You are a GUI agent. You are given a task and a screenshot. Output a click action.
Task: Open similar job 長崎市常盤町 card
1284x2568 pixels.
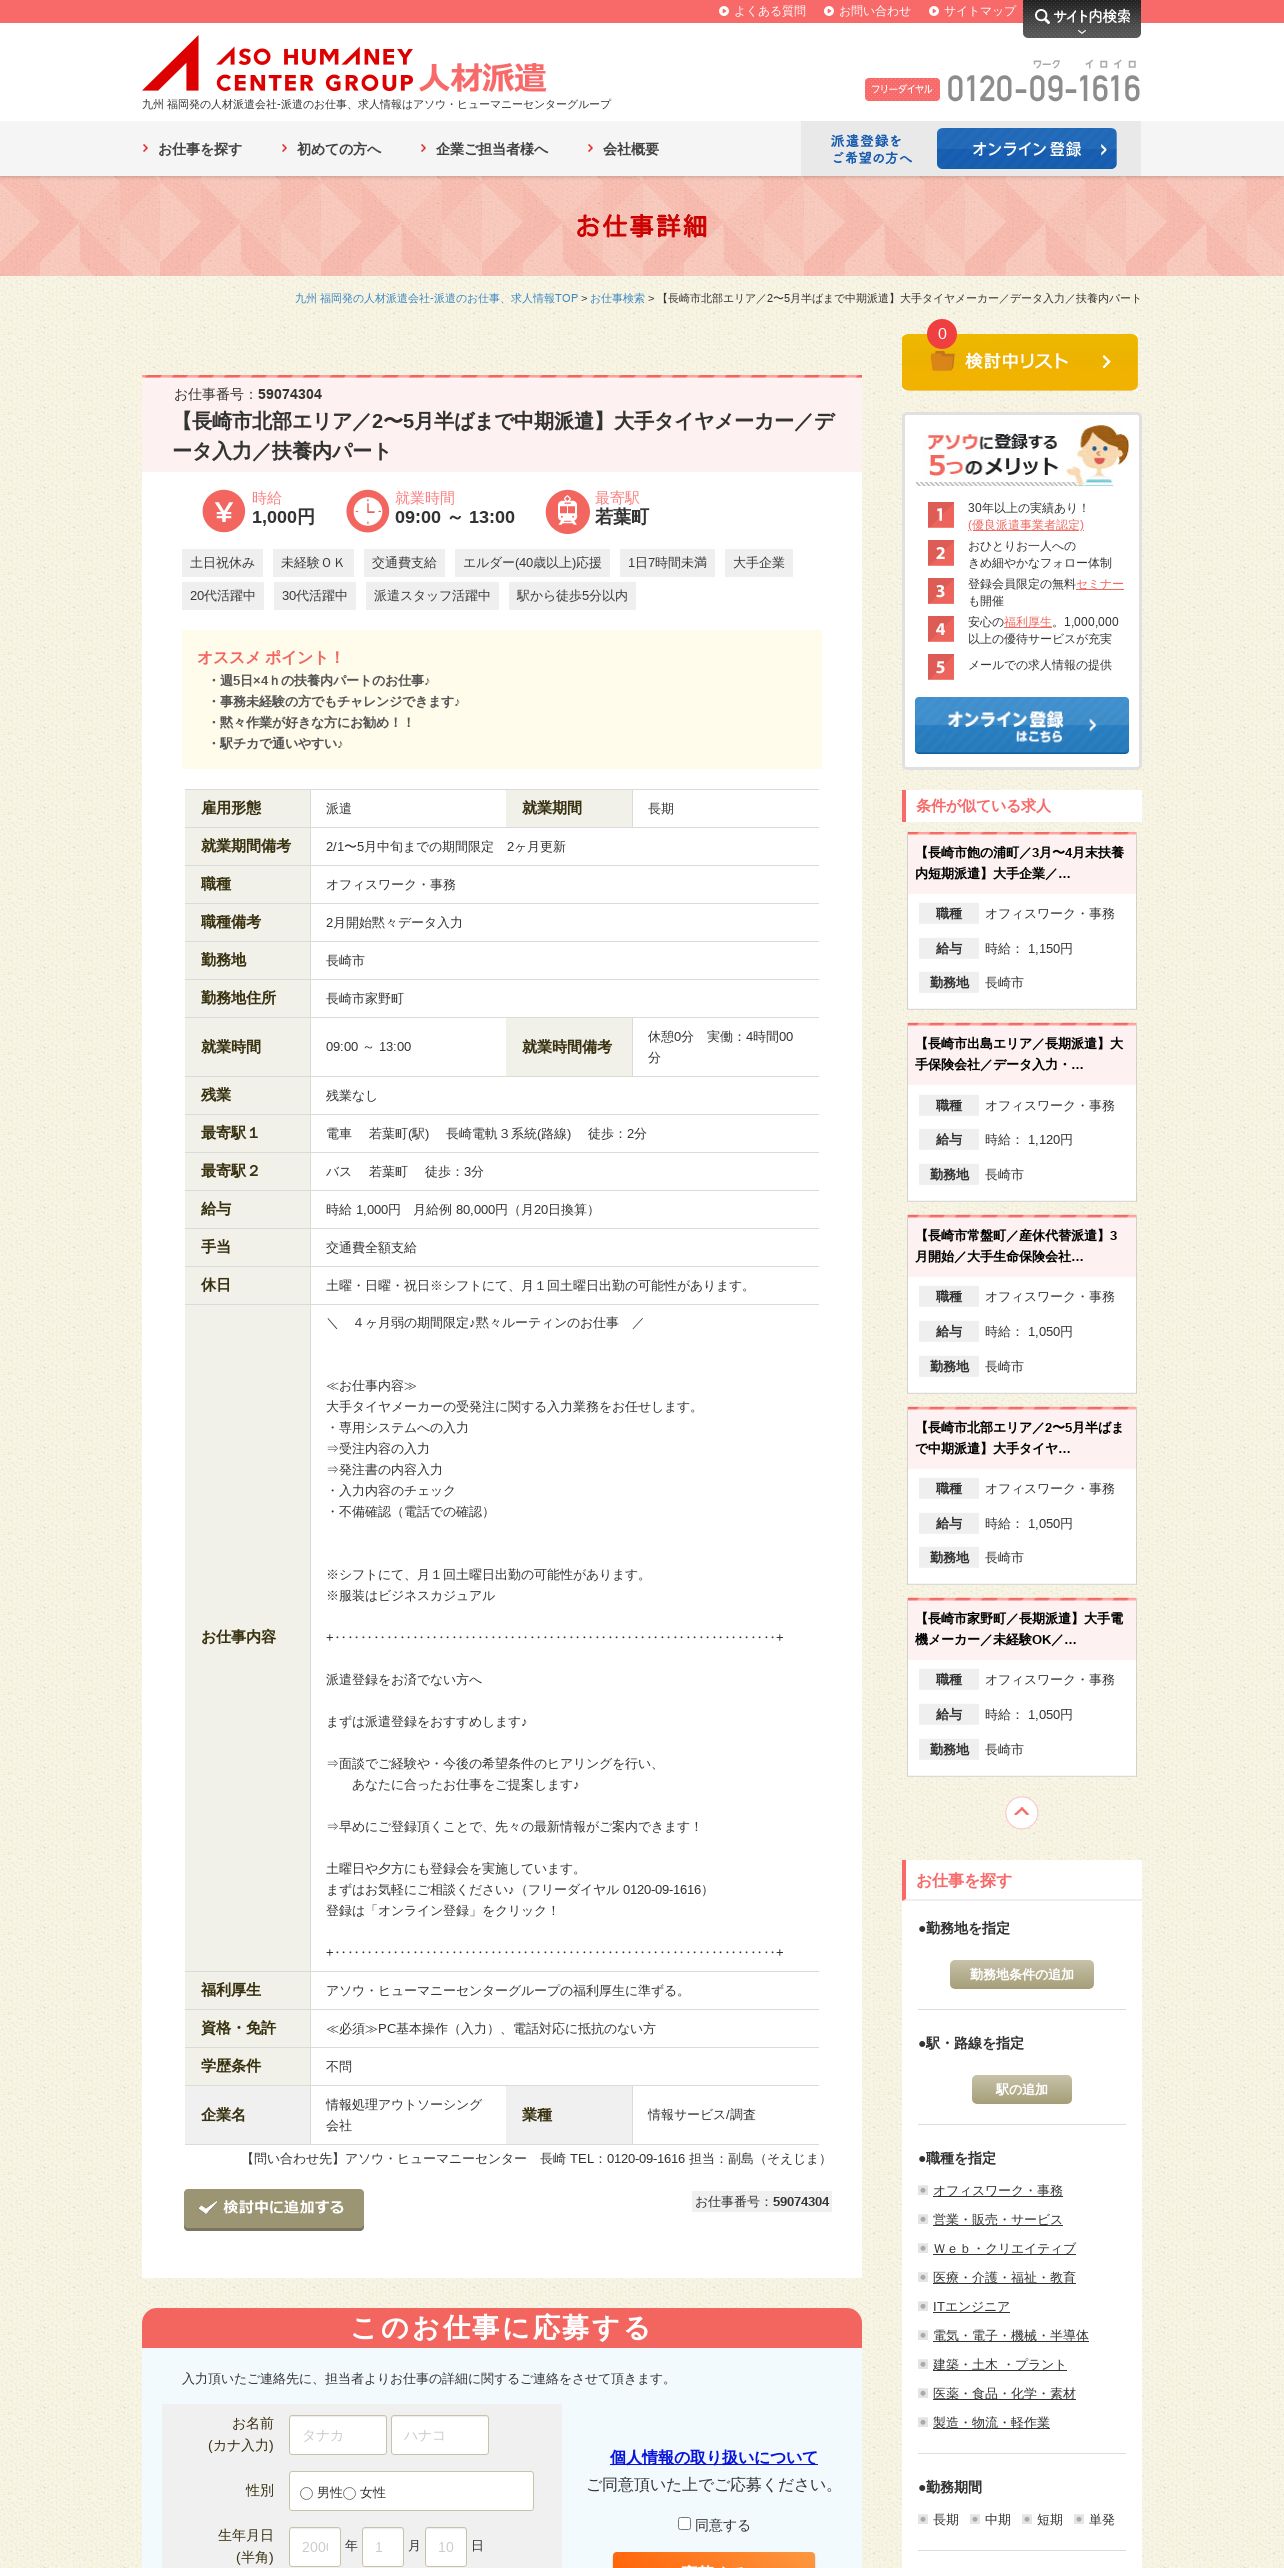coord(1021,1304)
